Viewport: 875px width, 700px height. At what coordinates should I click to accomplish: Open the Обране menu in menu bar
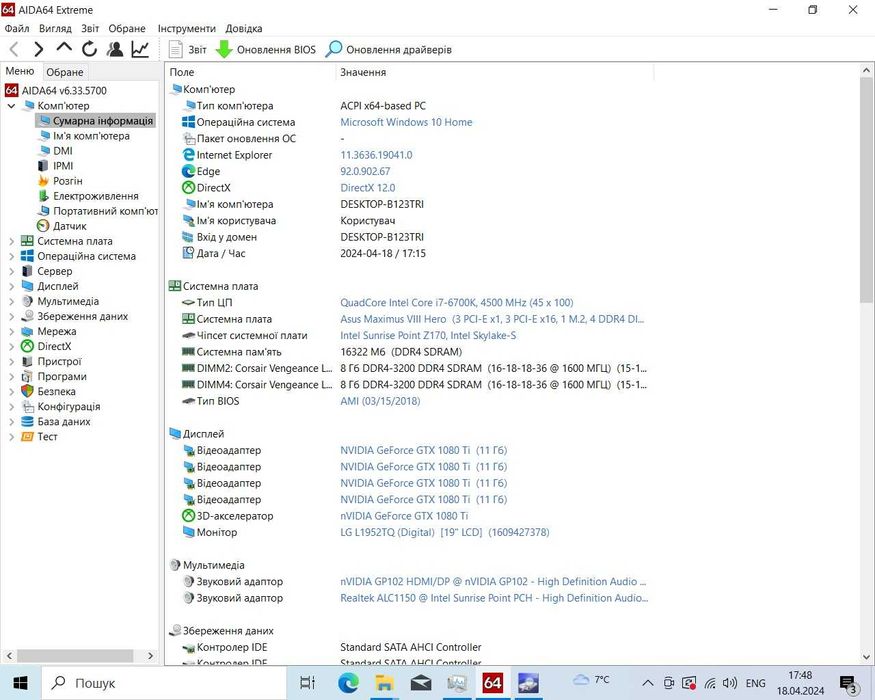[127, 28]
